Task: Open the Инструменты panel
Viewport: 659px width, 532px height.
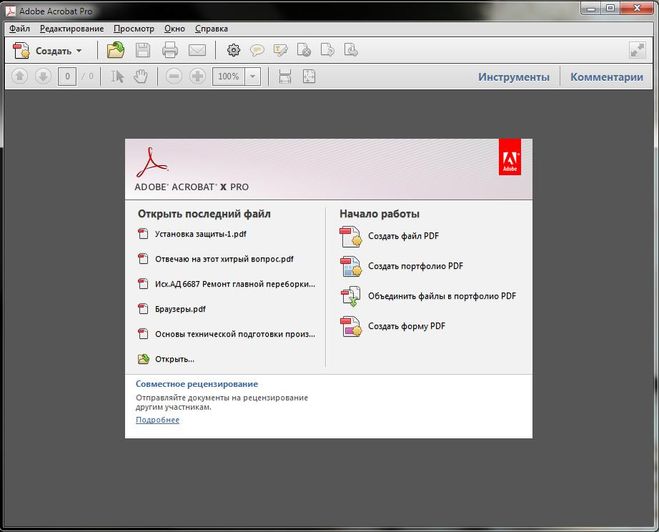Action: (513, 77)
